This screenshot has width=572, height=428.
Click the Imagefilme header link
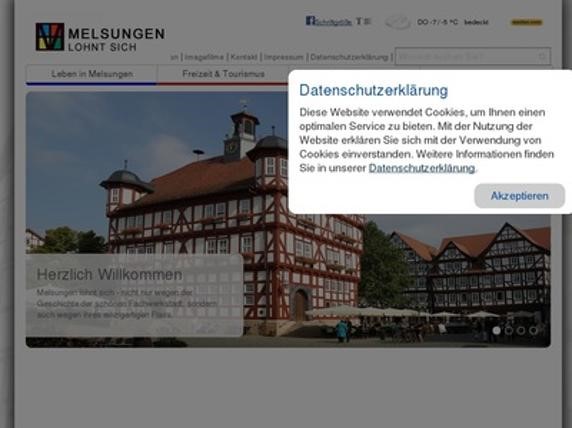tap(204, 57)
